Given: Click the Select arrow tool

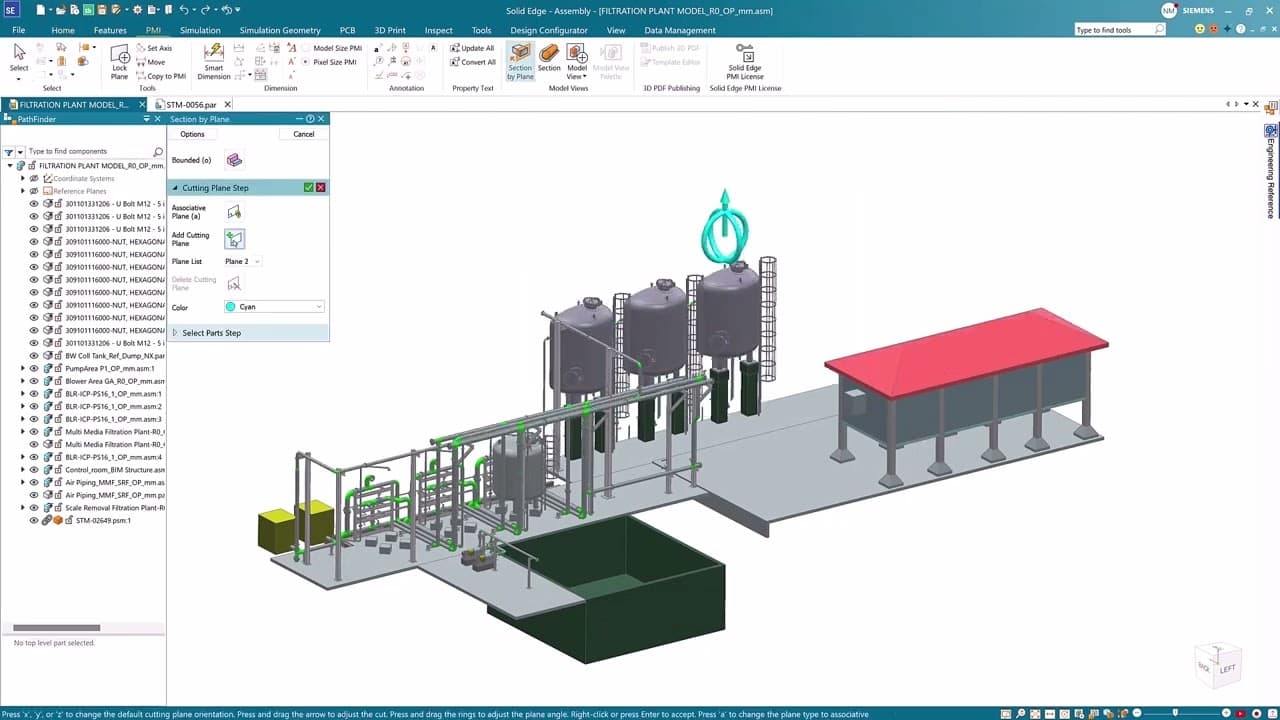Looking at the screenshot, I should tap(19, 57).
